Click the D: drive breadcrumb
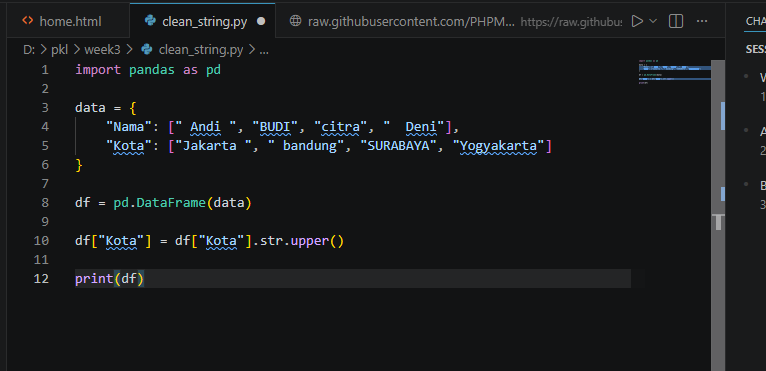Viewport: 766px width, 371px height. tap(29, 49)
